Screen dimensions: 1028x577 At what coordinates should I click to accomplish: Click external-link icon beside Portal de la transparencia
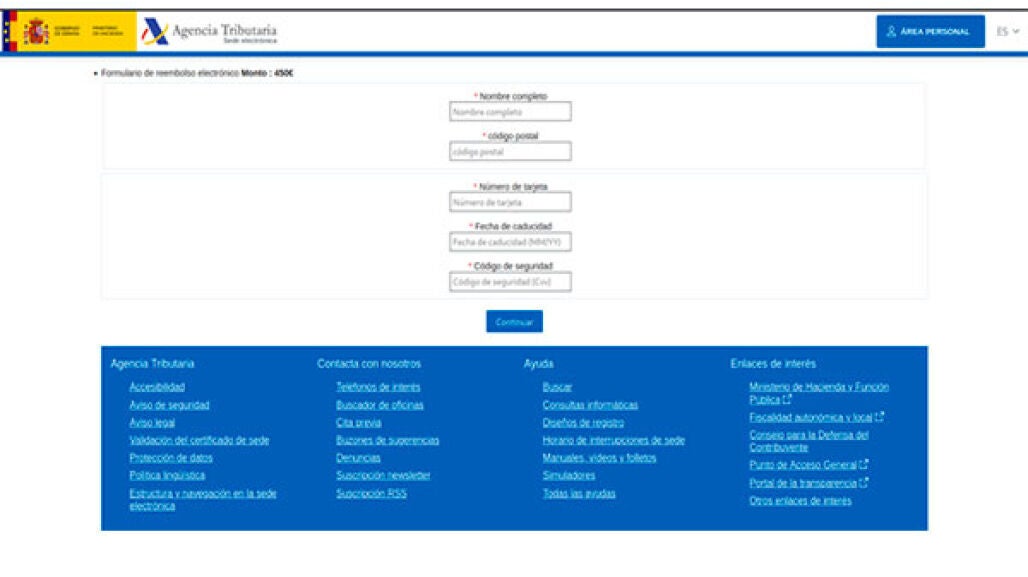[x=864, y=482]
